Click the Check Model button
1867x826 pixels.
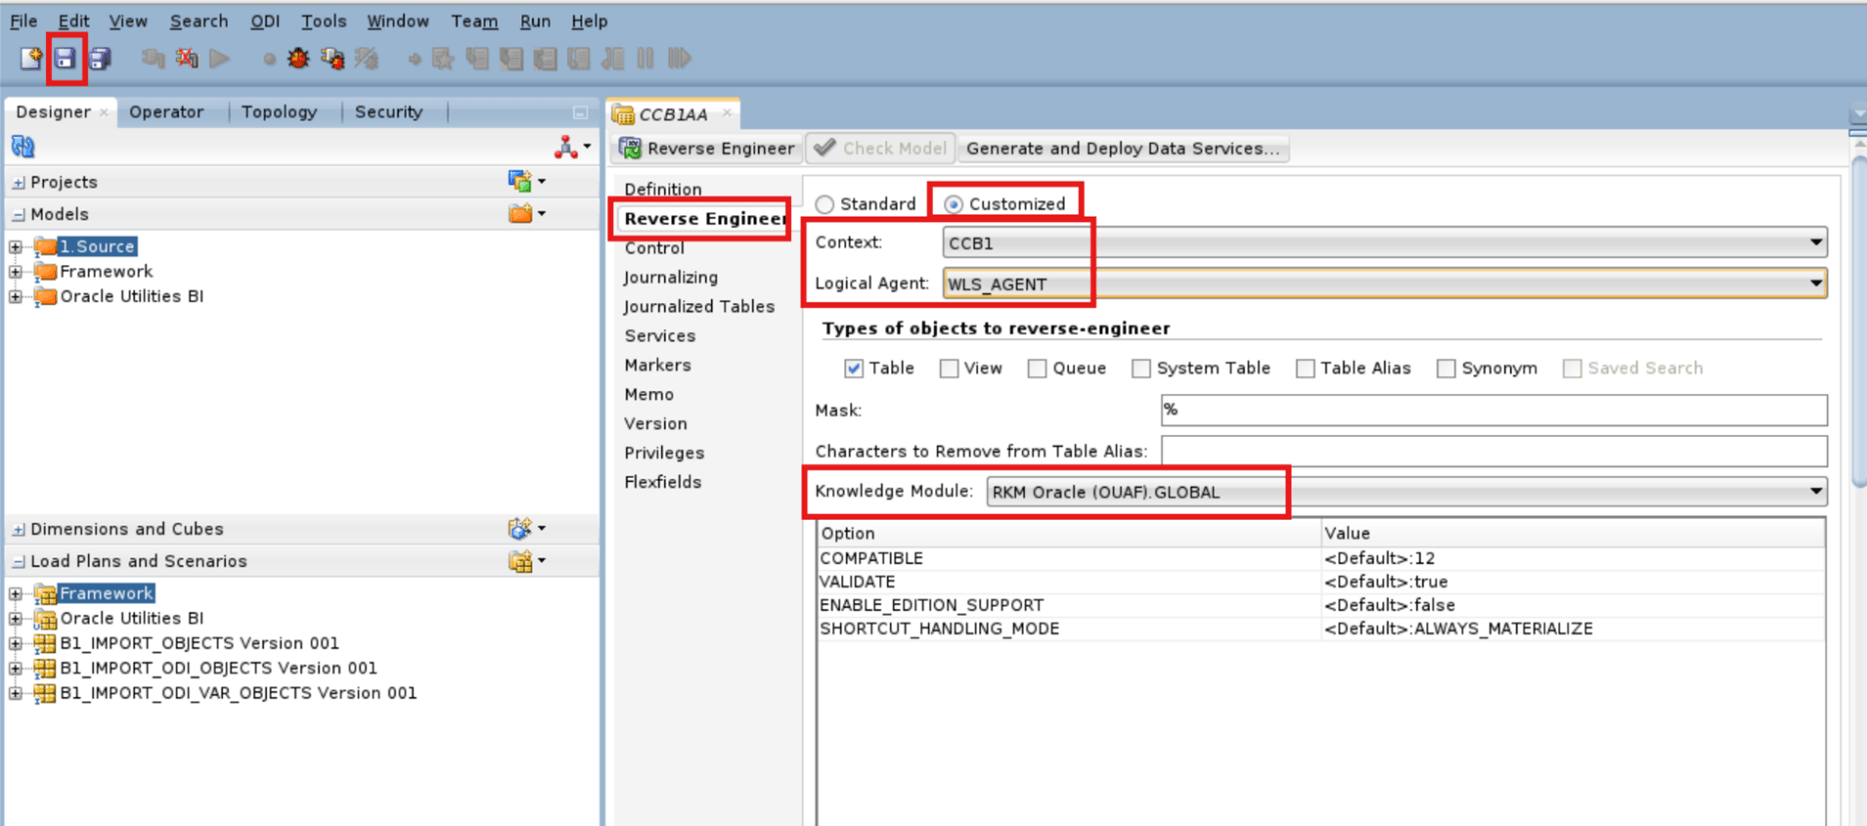point(881,148)
